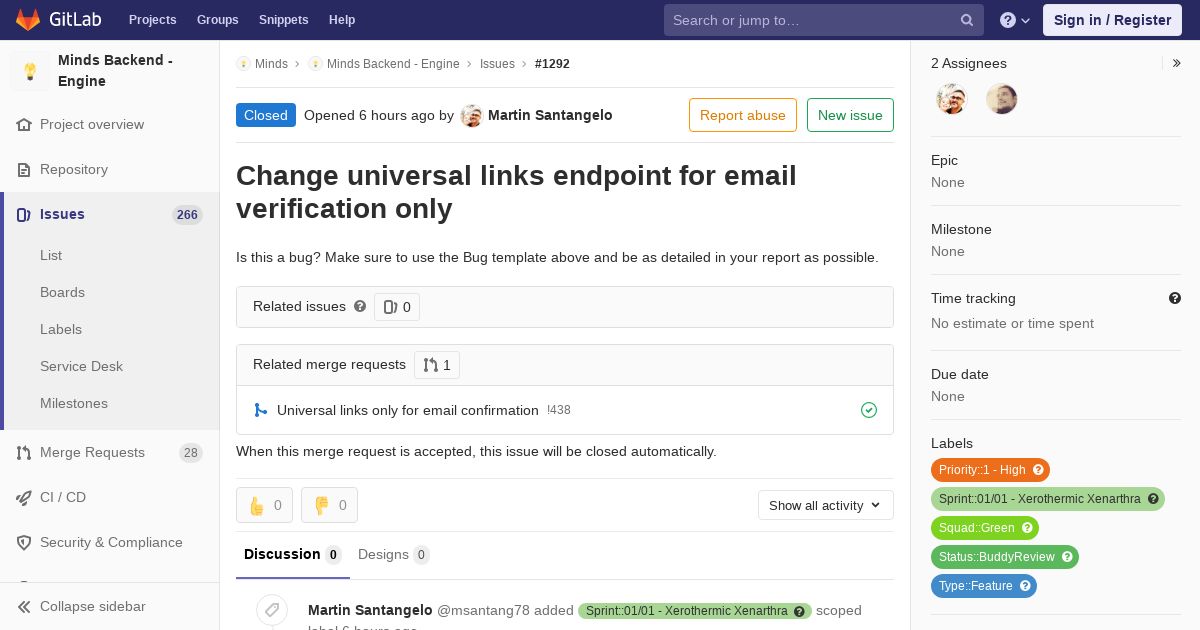Click help icon on Type::Feature label
Viewport: 1200px width, 630px height.
click(1025, 586)
